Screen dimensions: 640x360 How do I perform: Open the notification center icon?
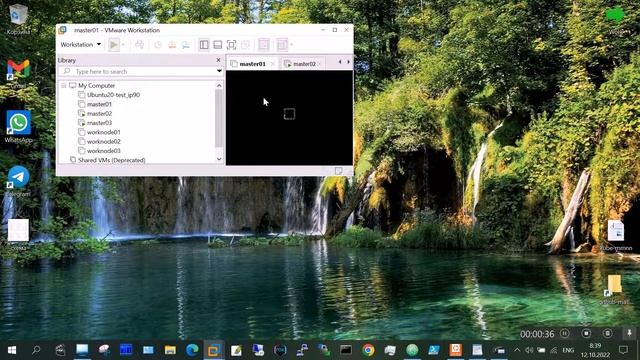[623, 350]
